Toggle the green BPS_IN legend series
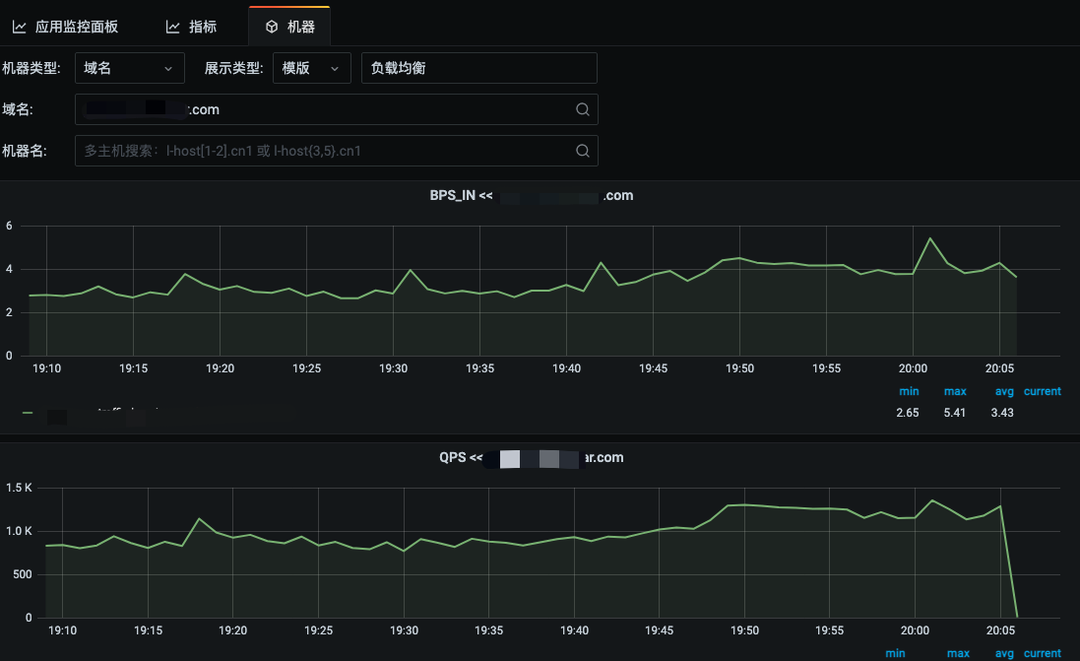Screen dimensions: 1080x661 point(28,413)
